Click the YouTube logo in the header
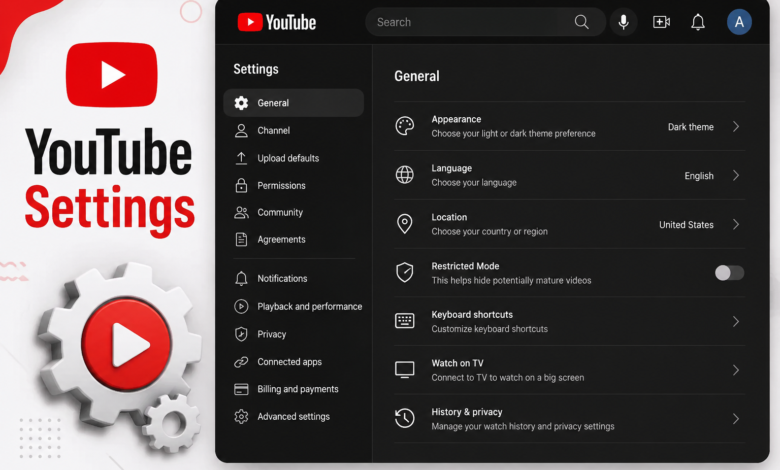The width and height of the screenshot is (780, 470). [277, 22]
